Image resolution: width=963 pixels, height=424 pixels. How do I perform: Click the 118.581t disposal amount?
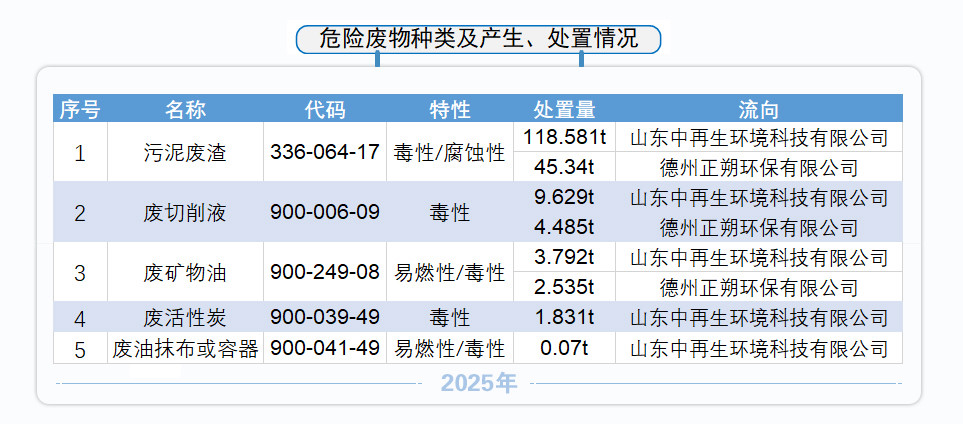[x=564, y=137]
